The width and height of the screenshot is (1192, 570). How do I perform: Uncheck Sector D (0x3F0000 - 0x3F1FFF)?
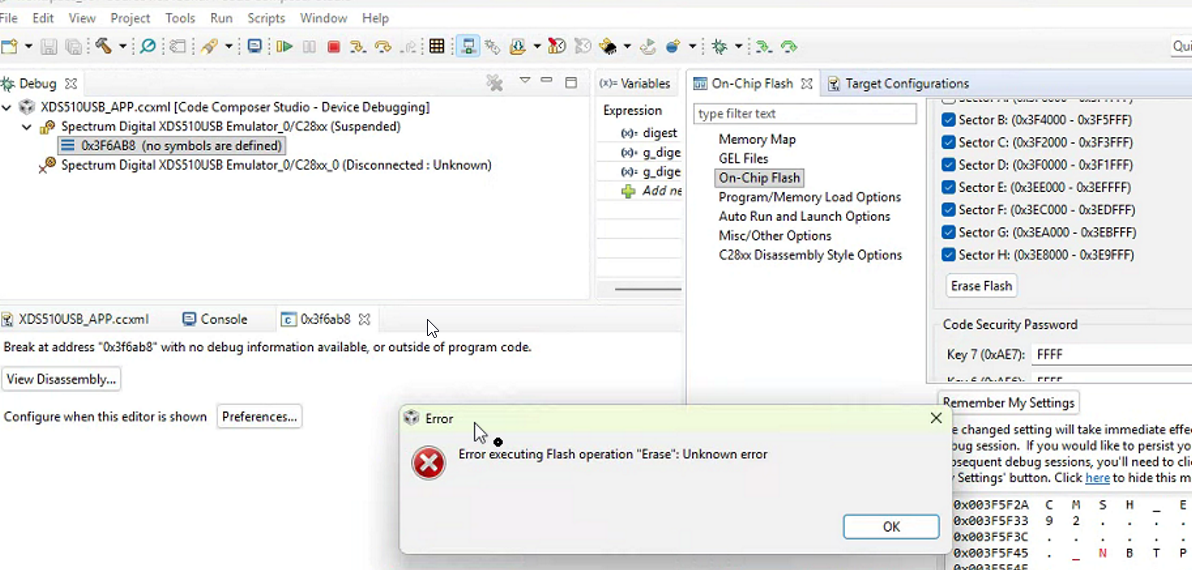point(948,165)
